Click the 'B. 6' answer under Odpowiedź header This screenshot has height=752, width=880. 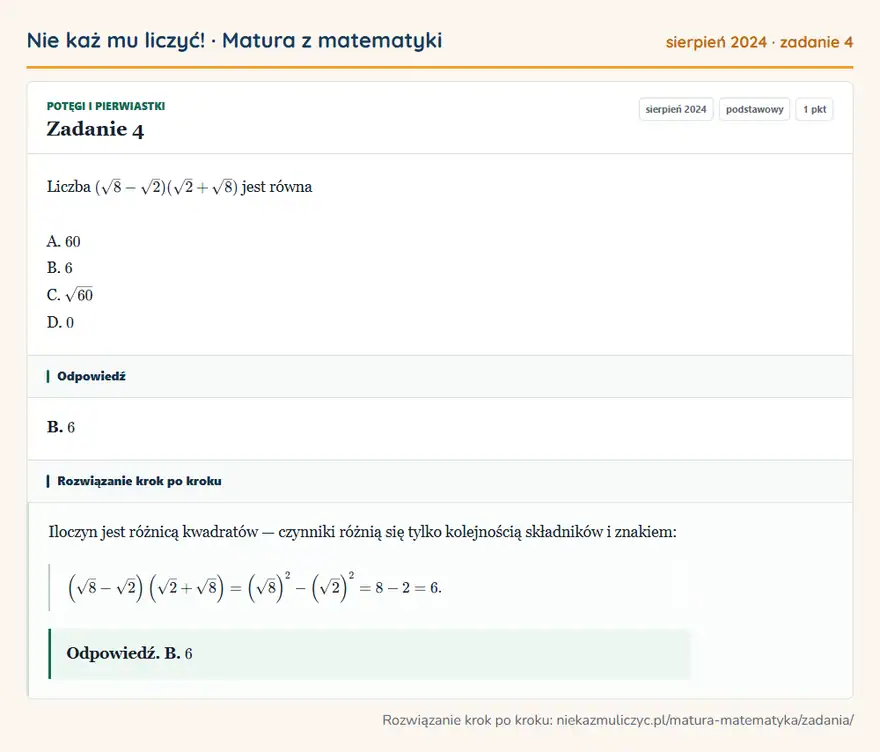click(61, 427)
